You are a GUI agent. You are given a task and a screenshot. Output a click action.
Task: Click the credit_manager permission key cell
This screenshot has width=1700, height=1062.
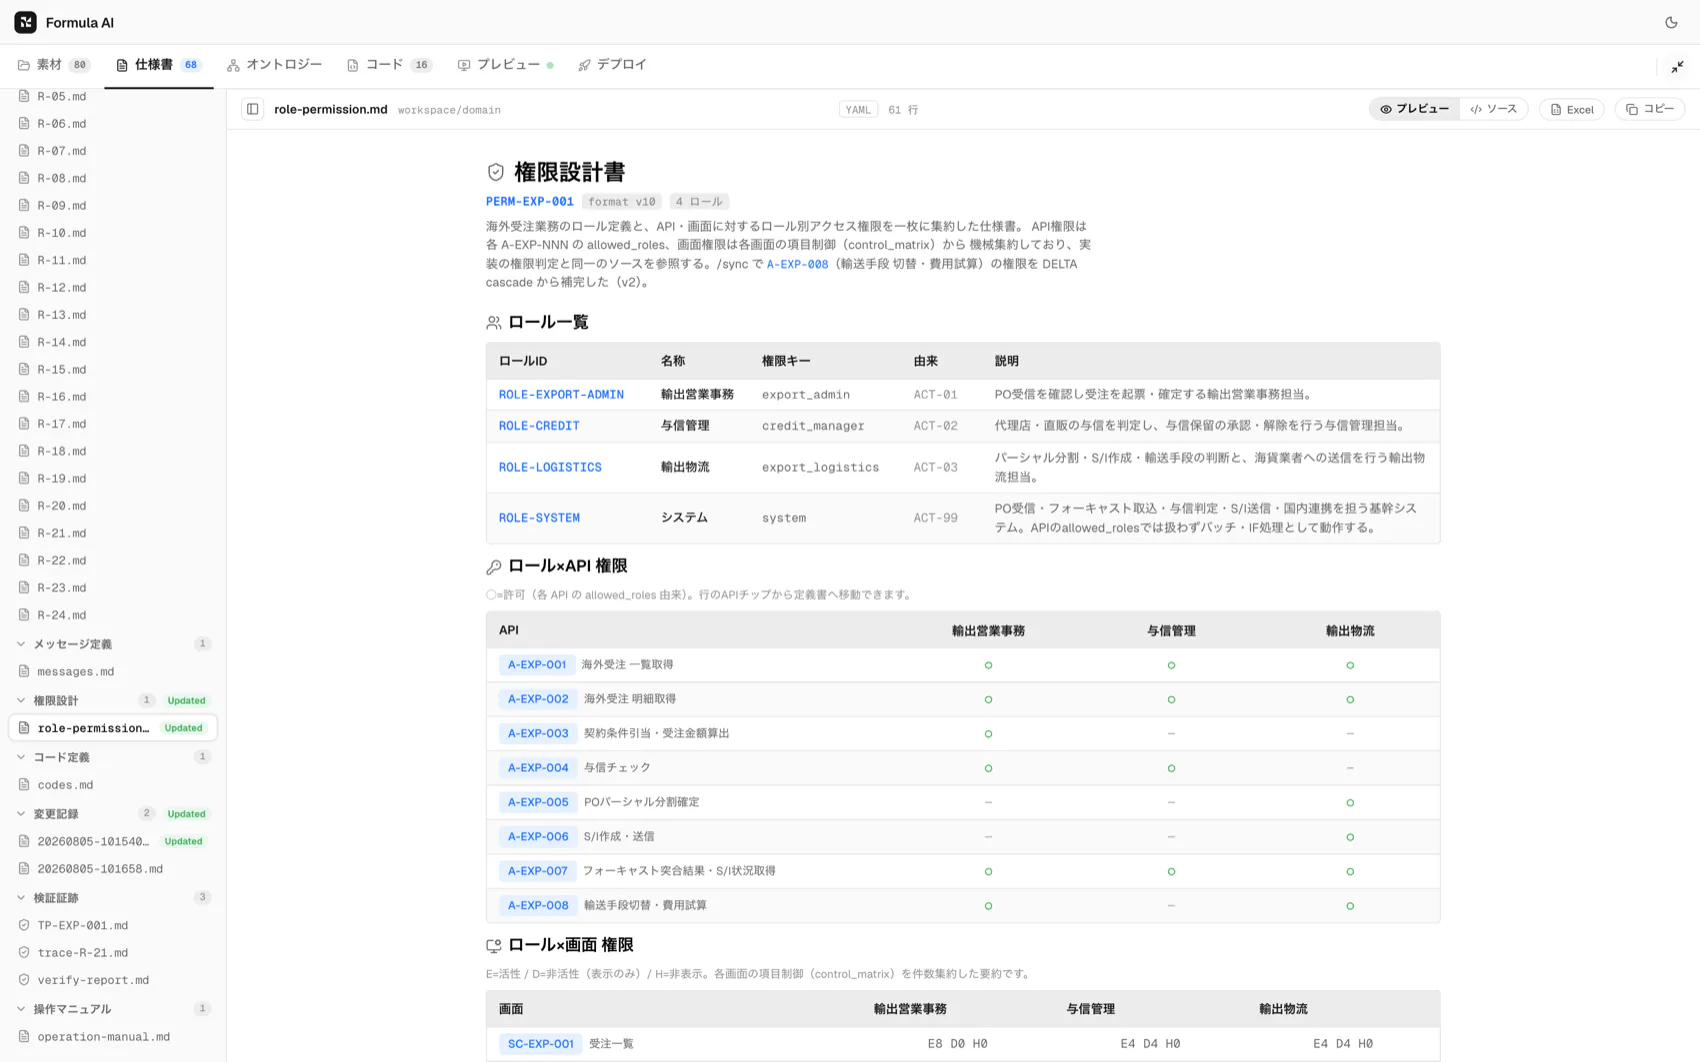(x=813, y=426)
